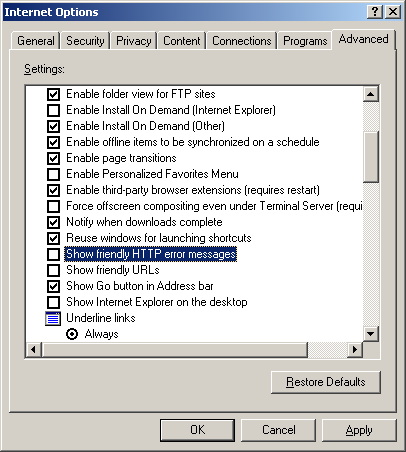406x452 pixels.
Task: Uncheck Enable page transitions
Action: point(53,158)
